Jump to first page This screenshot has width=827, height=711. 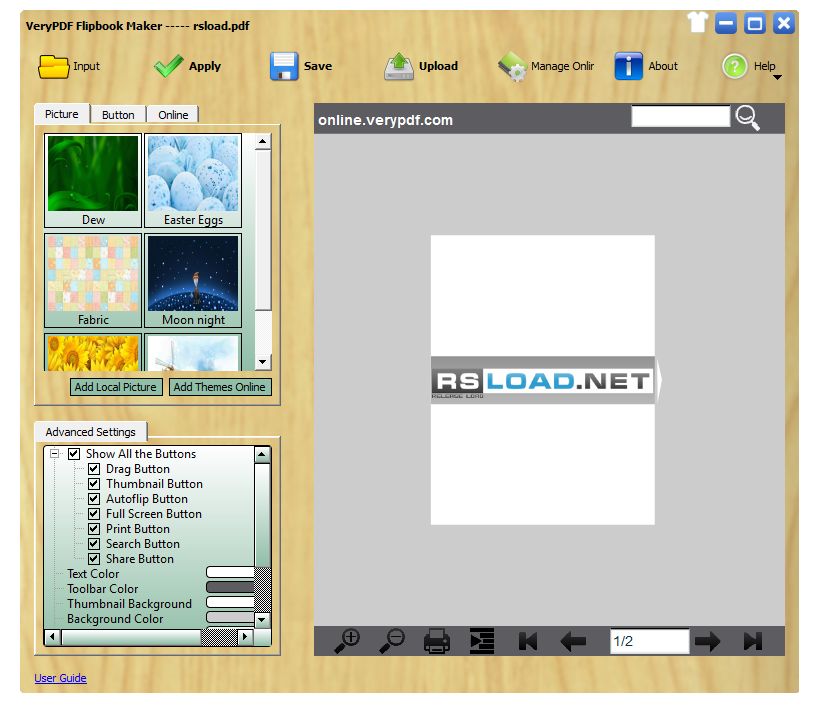(528, 641)
